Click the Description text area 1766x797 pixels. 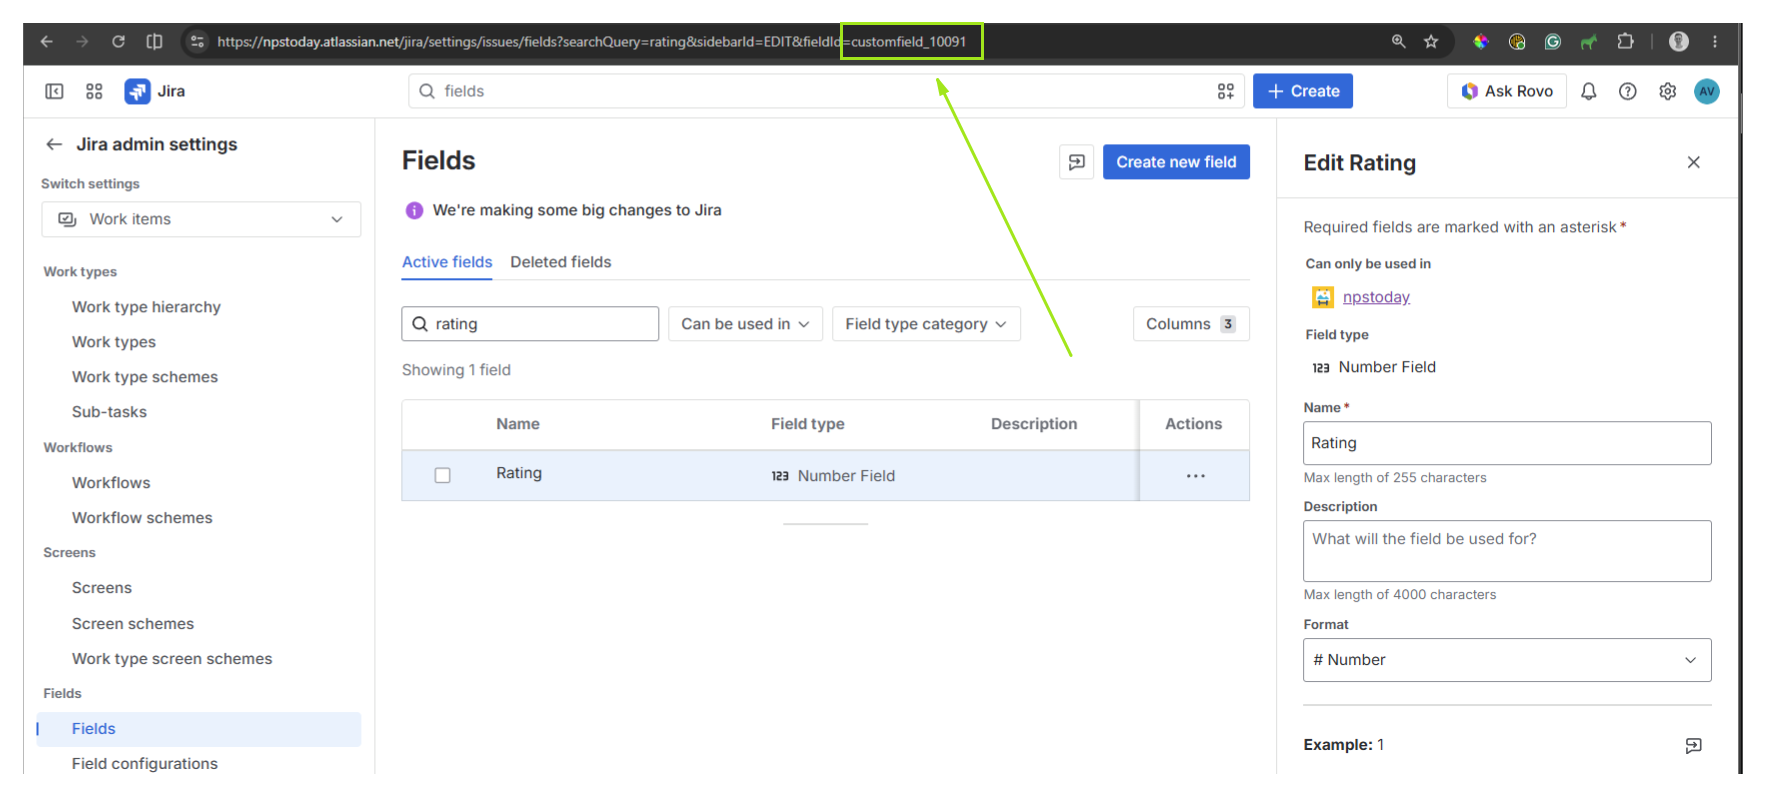(1507, 551)
